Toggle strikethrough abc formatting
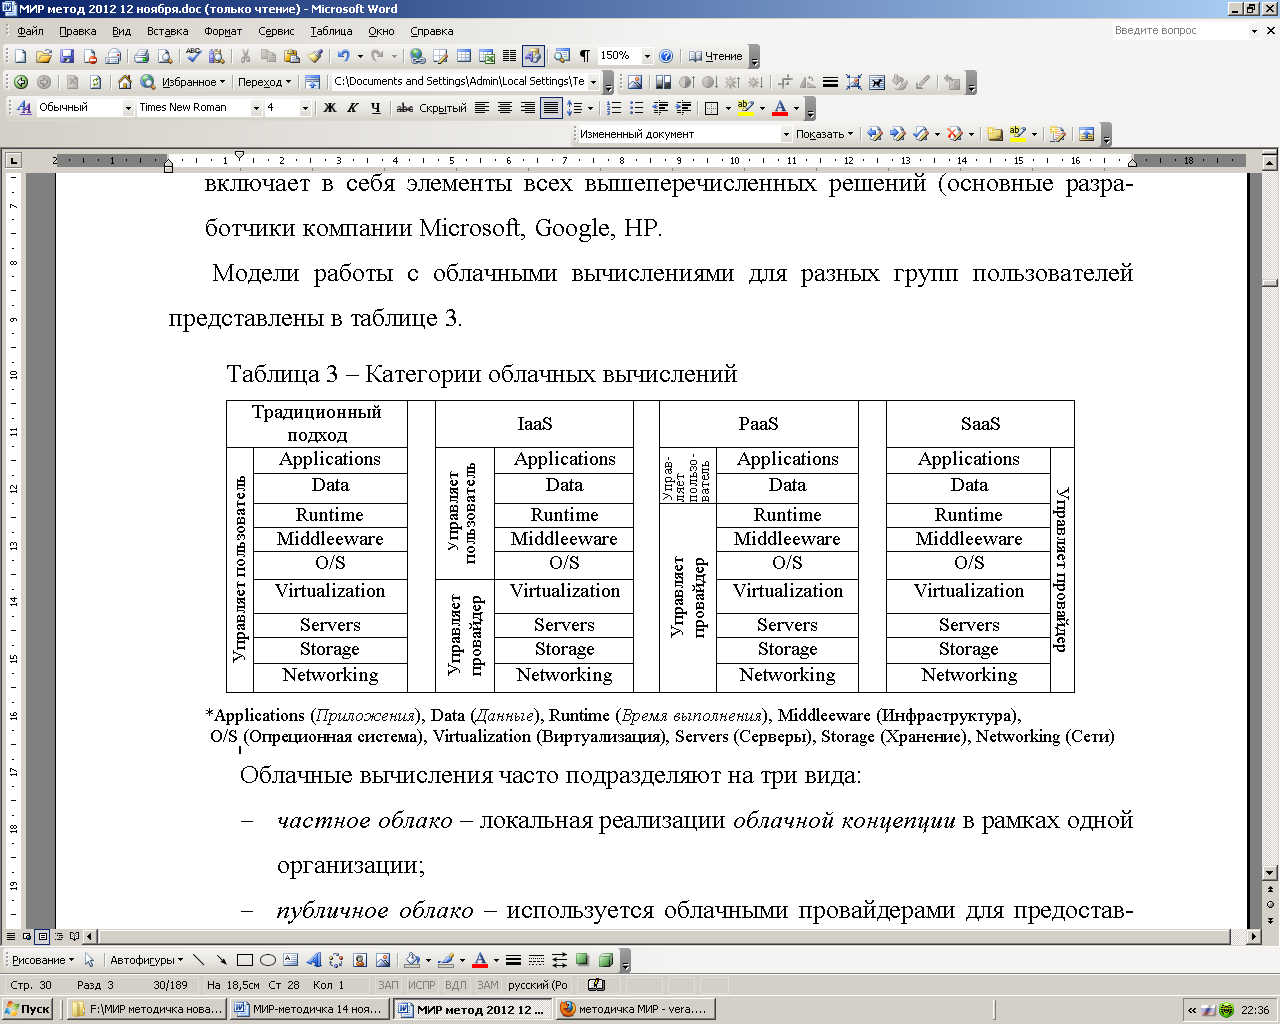Viewport: 1280px width, 1024px height. pyautogui.click(x=404, y=107)
